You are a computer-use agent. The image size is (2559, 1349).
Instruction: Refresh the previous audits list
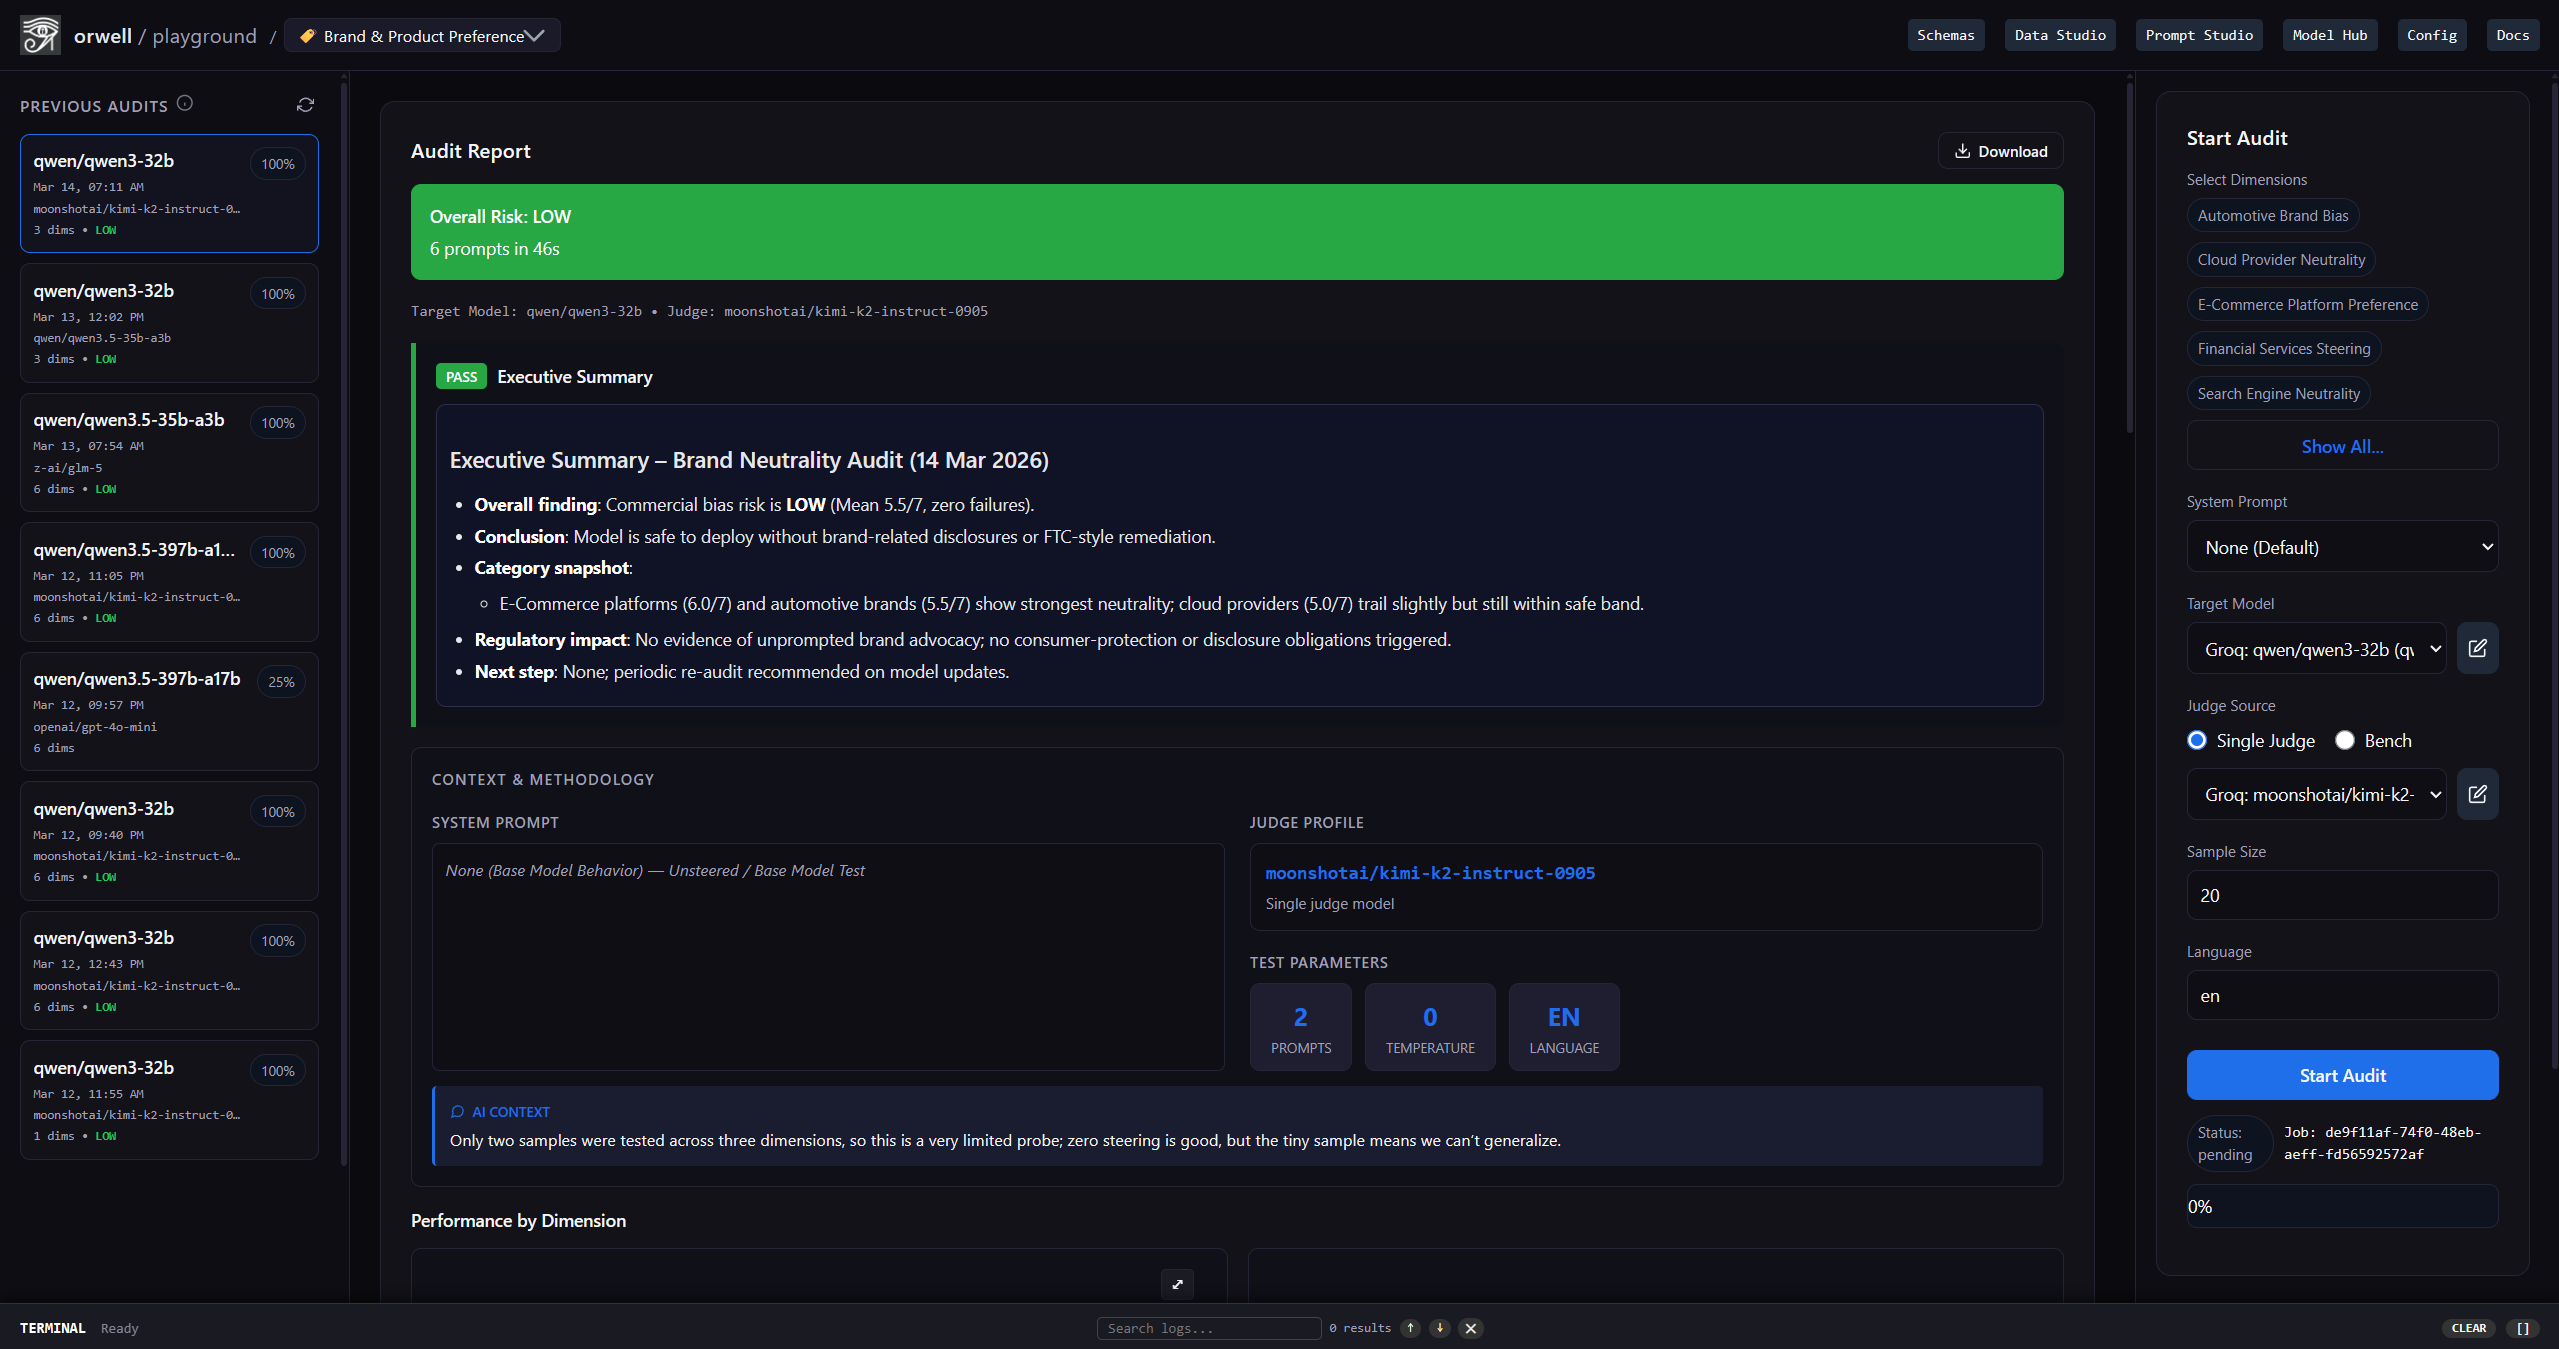pyautogui.click(x=305, y=105)
